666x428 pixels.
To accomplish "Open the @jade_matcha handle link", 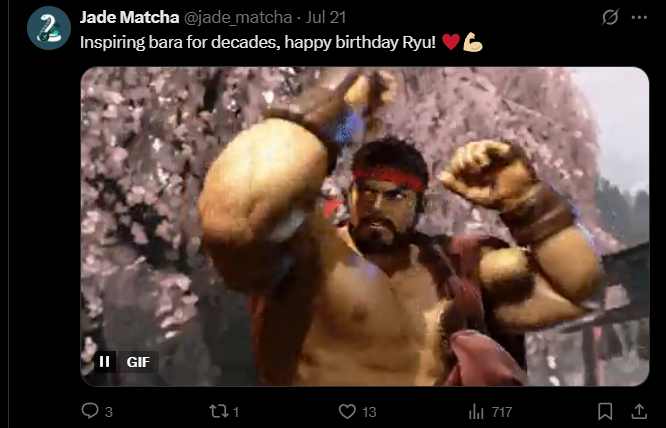I will tap(238, 17).
